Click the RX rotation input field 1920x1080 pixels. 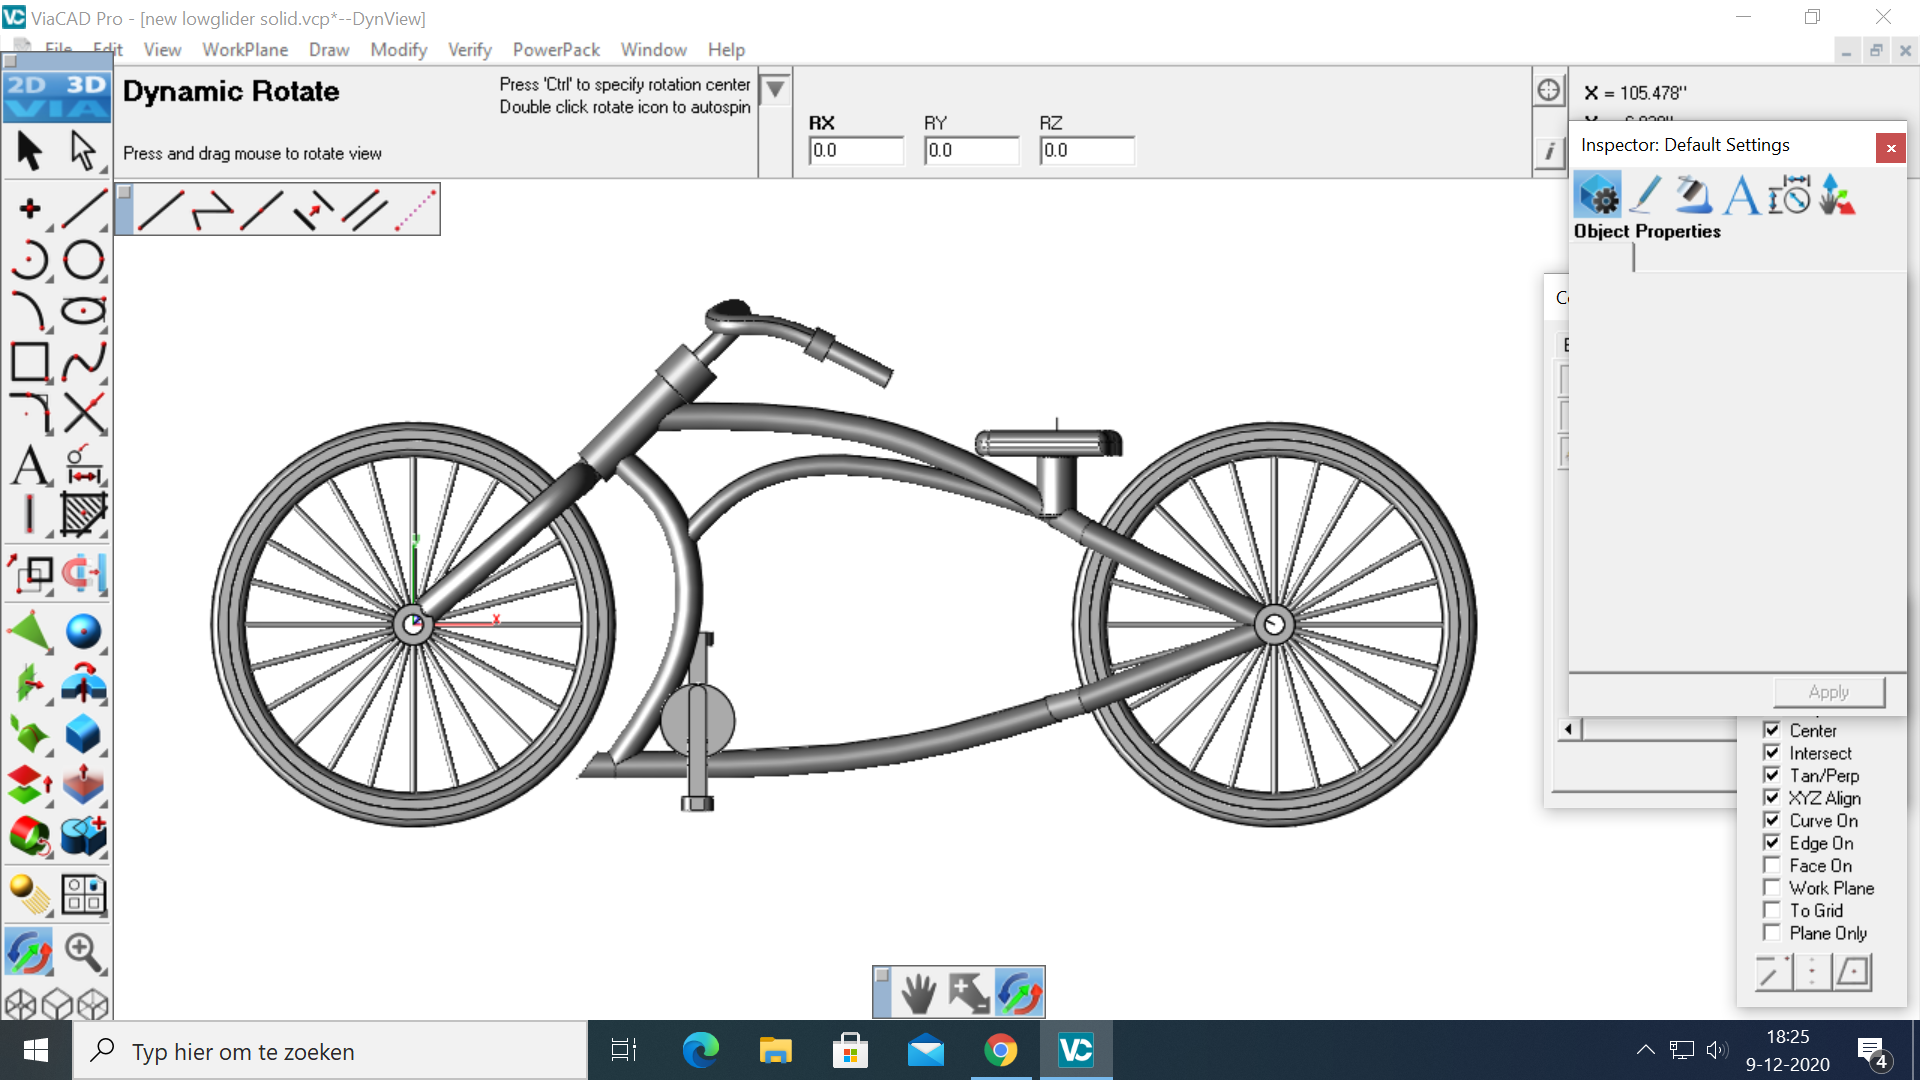pos(855,150)
